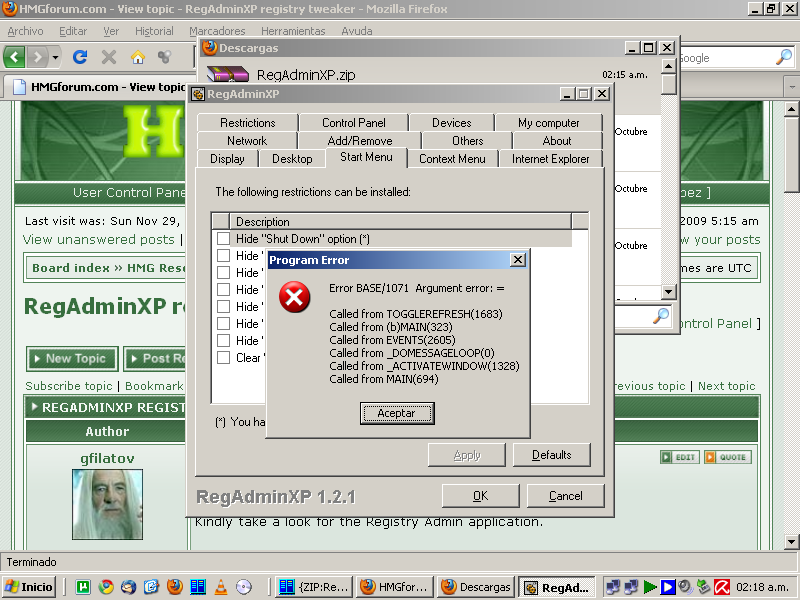Tick the checkbox of the fourth restriction row
Screen dimensions: 800x600
pyautogui.click(x=223, y=289)
